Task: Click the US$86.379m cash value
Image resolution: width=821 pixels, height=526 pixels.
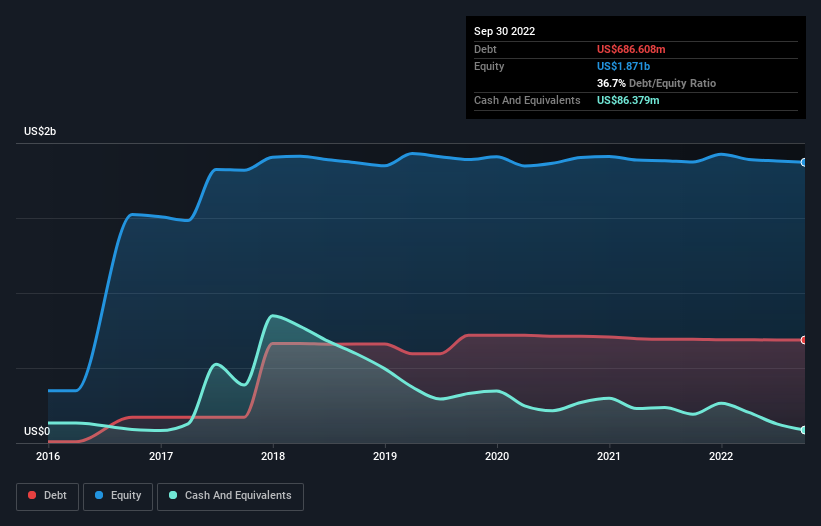Action: click(628, 100)
